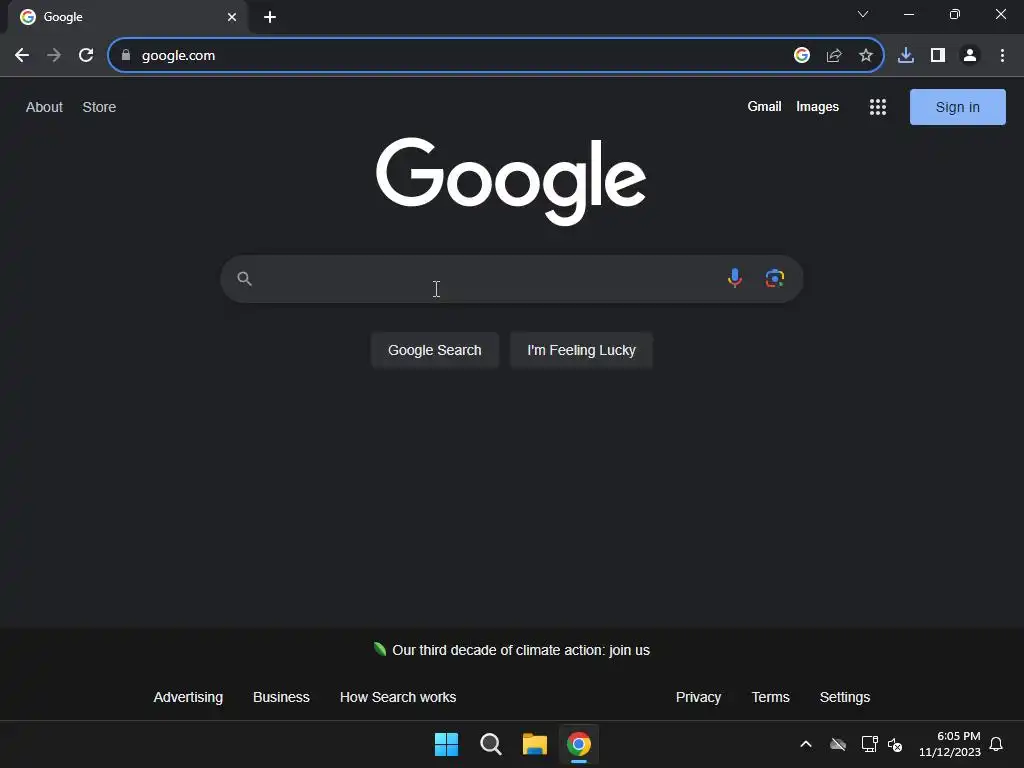
Task: Open the Settings footer menu
Action: [x=844, y=697]
